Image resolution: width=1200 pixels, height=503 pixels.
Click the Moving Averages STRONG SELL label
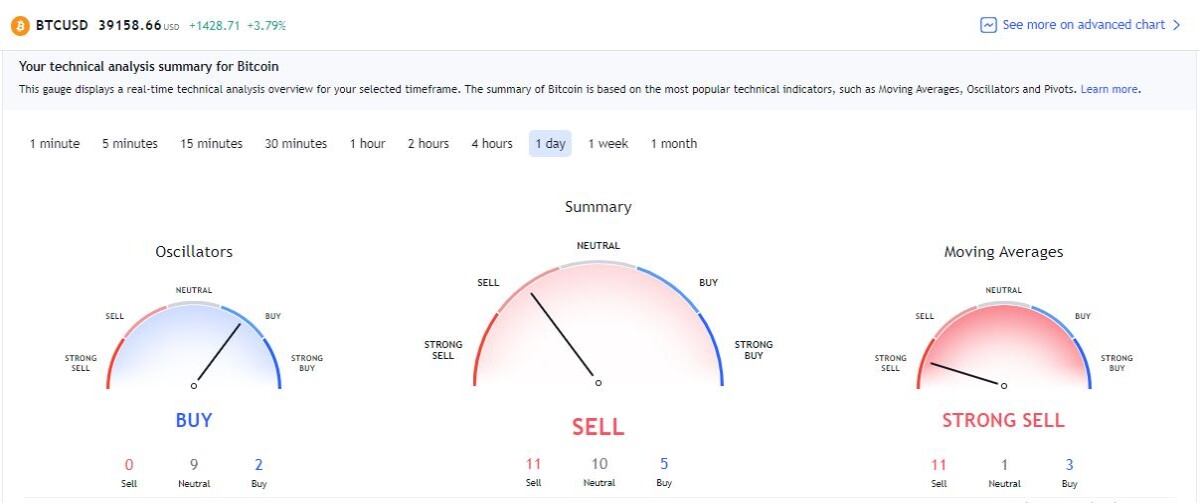[x=1003, y=421]
